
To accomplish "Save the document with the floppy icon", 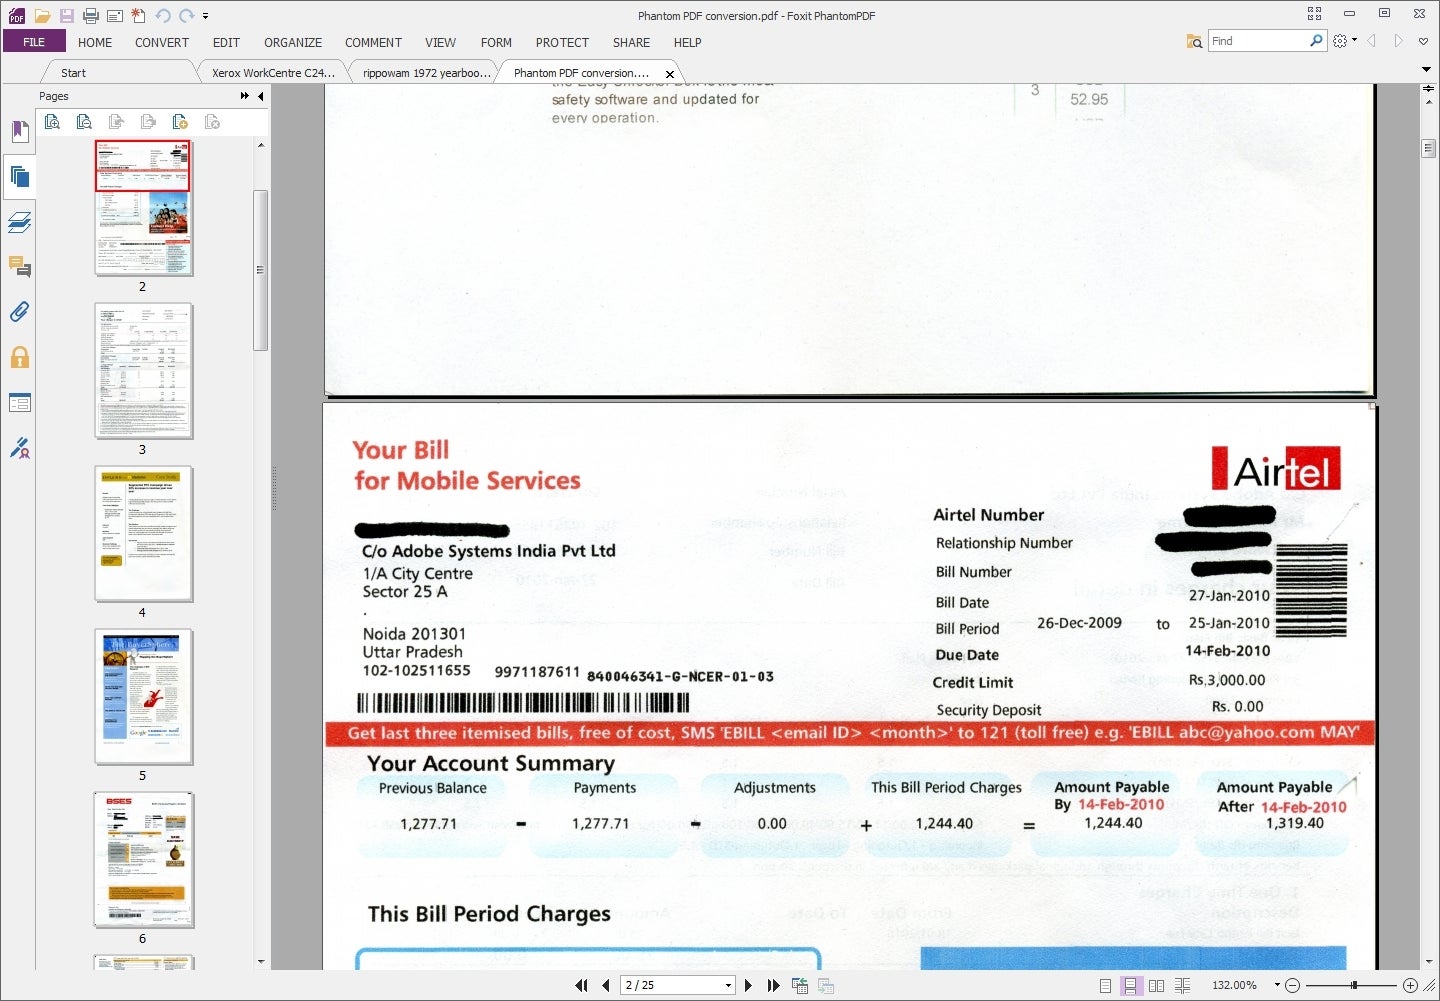I will (x=67, y=16).
